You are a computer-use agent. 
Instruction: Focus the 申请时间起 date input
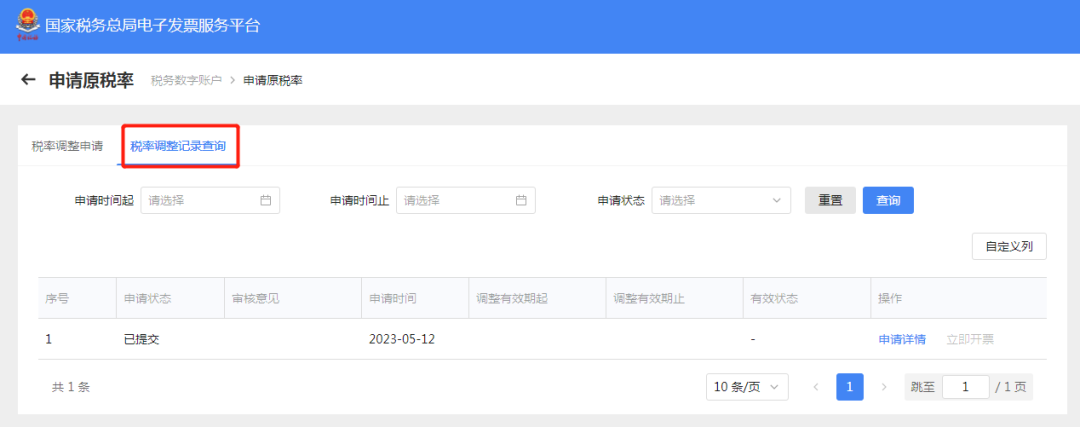(x=210, y=200)
